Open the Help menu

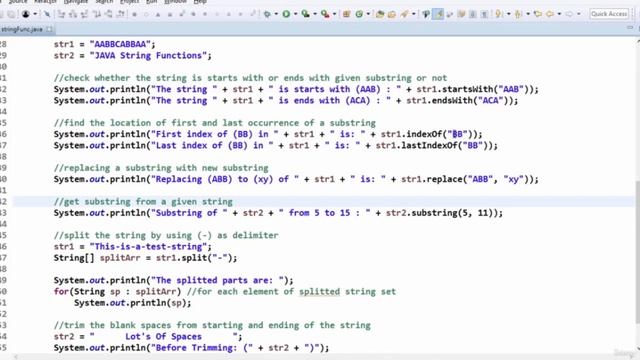(200, 2)
